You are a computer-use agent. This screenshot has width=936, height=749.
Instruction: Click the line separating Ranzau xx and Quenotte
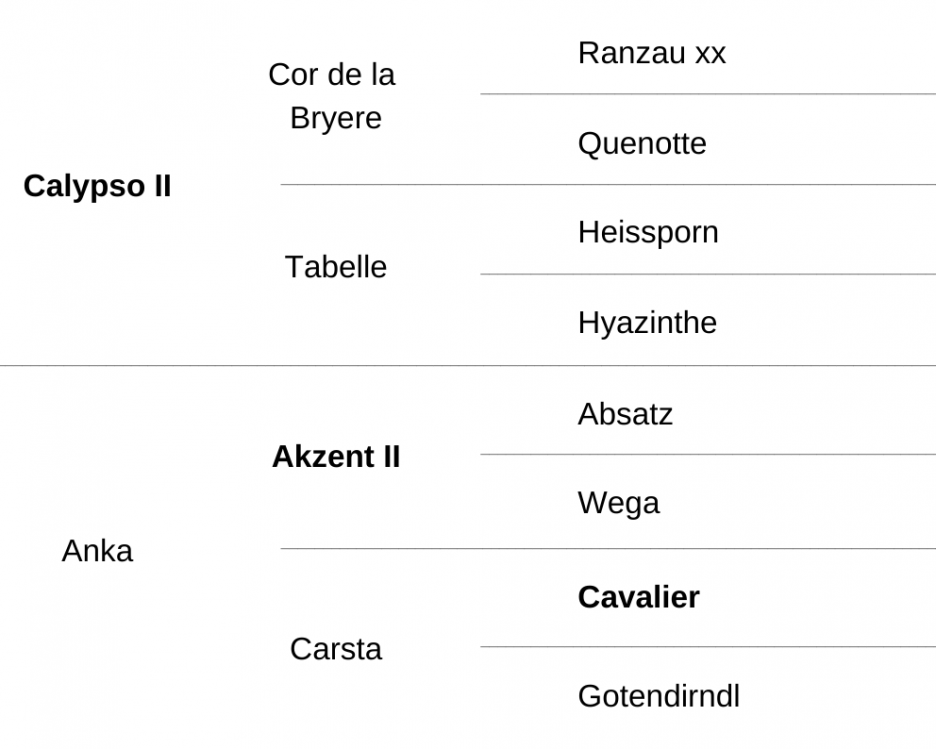tap(708, 94)
